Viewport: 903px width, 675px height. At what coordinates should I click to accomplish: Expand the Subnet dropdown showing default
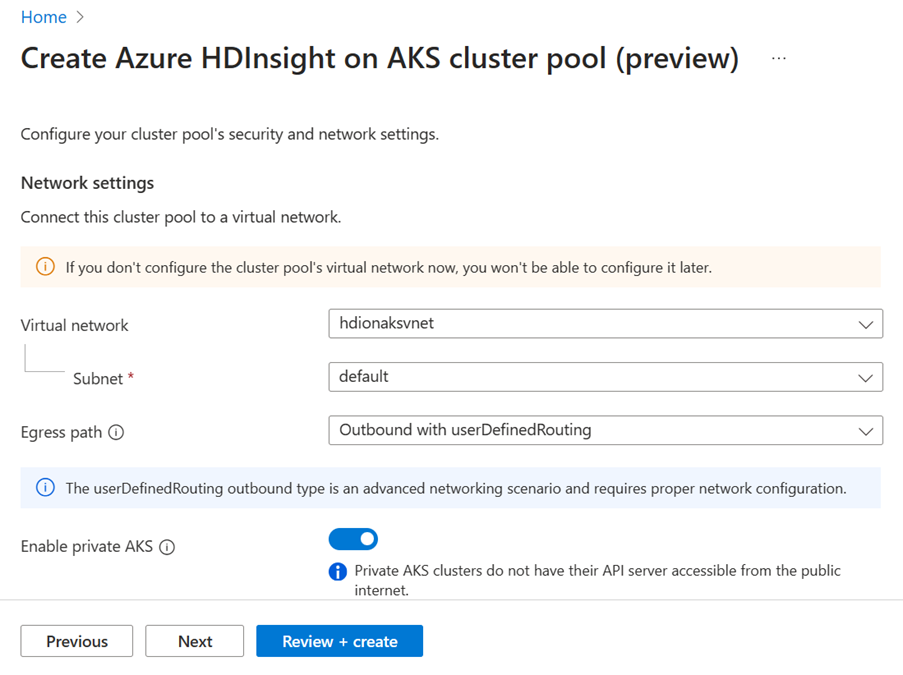click(x=604, y=377)
